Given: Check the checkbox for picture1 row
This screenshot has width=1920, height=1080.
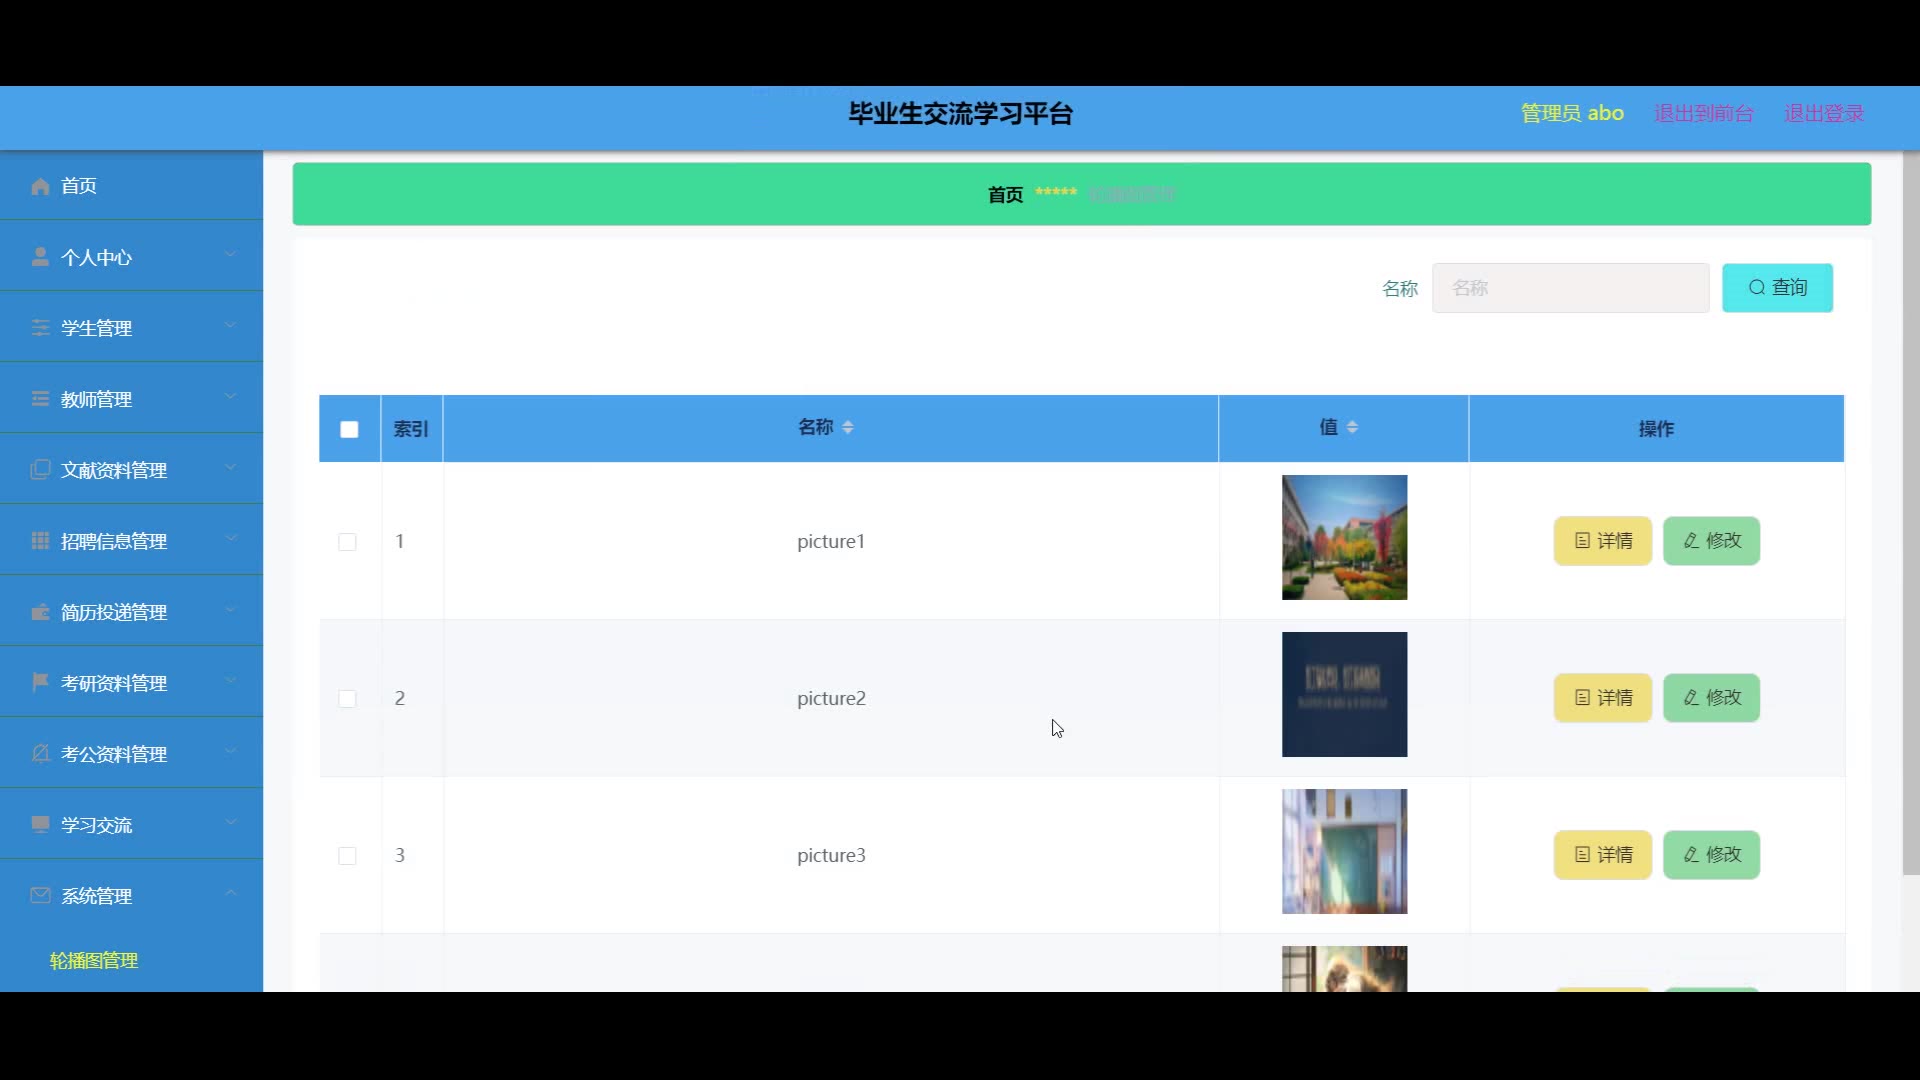Looking at the screenshot, I should point(347,542).
